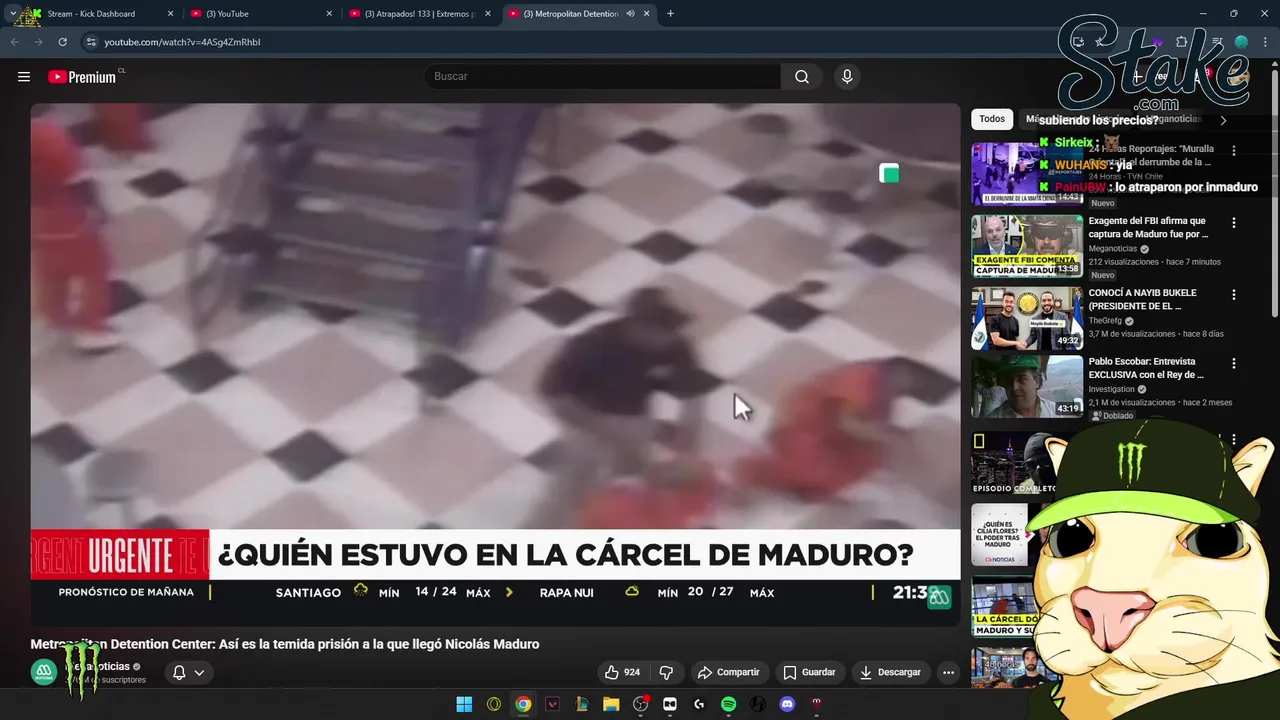Open Google Chrome from the taskbar
Screen dimensions: 1280x720
pos(523,704)
